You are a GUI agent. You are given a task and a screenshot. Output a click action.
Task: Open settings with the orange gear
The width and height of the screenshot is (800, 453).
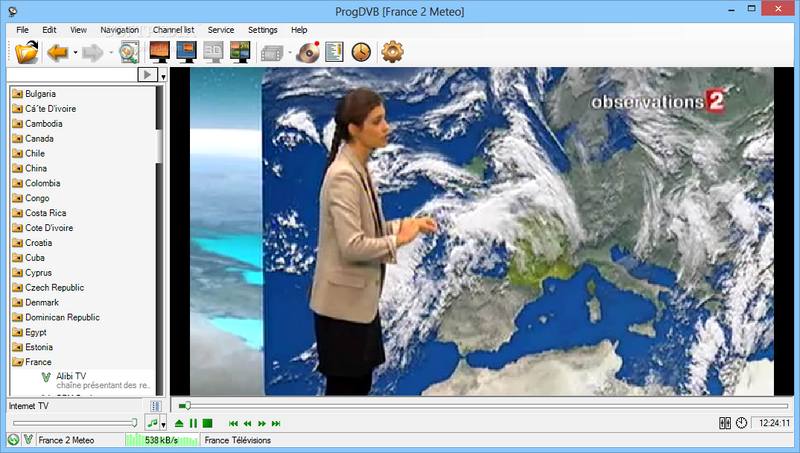[392, 52]
